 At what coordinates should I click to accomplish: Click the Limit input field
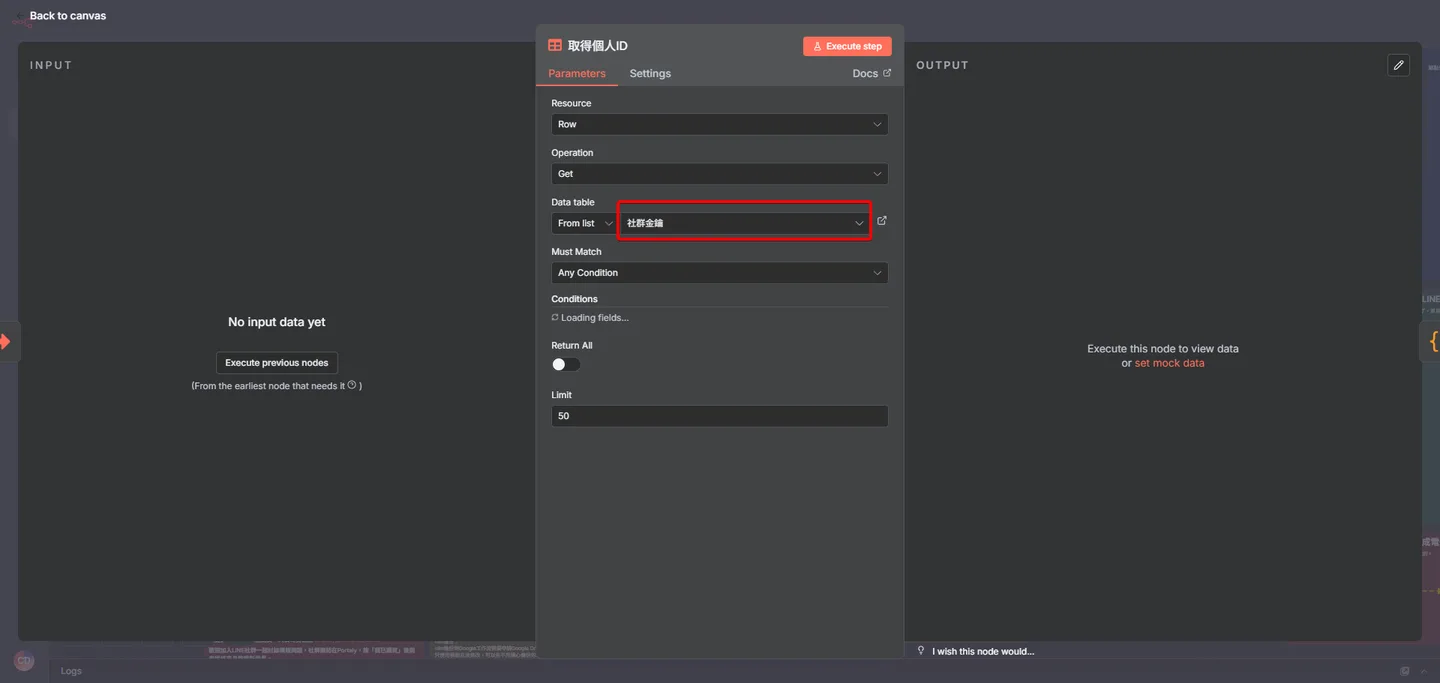coord(720,416)
